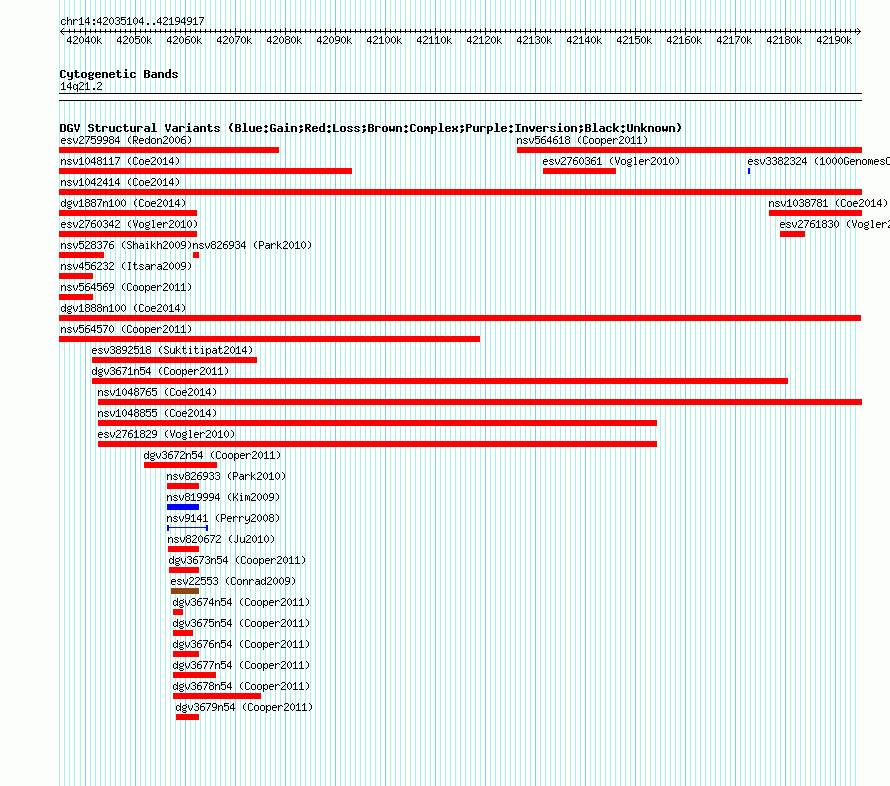
Task: Click the 42100k ruler position
Action: pyautogui.click(x=384, y=40)
